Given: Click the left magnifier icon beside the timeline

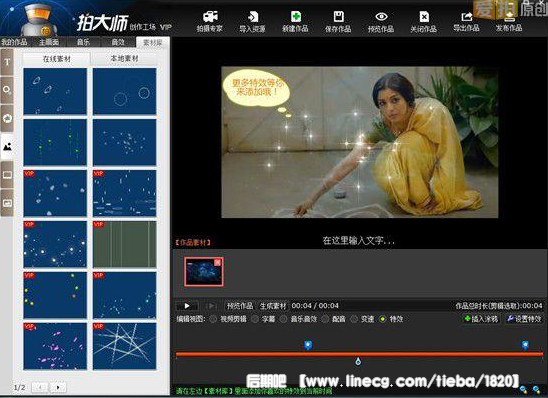Looking at the screenshot, I should [x=523, y=389].
